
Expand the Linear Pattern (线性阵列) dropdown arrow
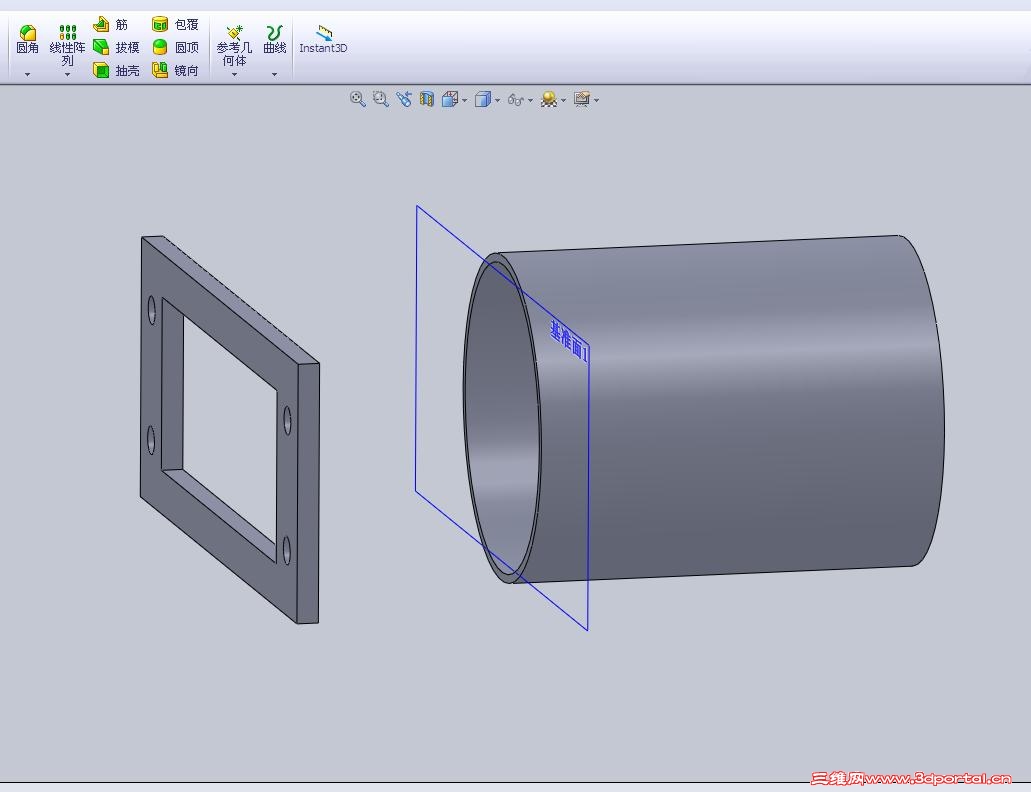(67, 75)
